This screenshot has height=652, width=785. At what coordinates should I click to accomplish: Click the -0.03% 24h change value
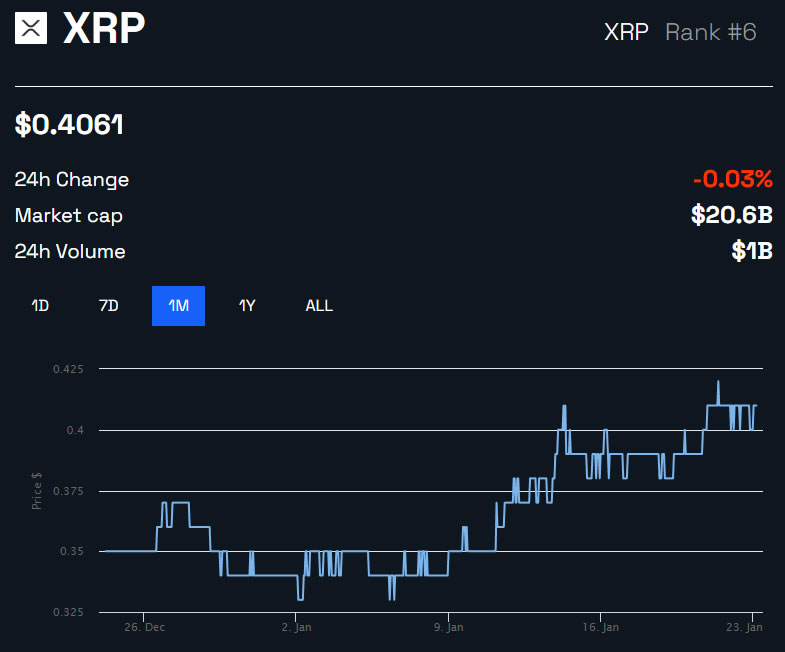733,180
